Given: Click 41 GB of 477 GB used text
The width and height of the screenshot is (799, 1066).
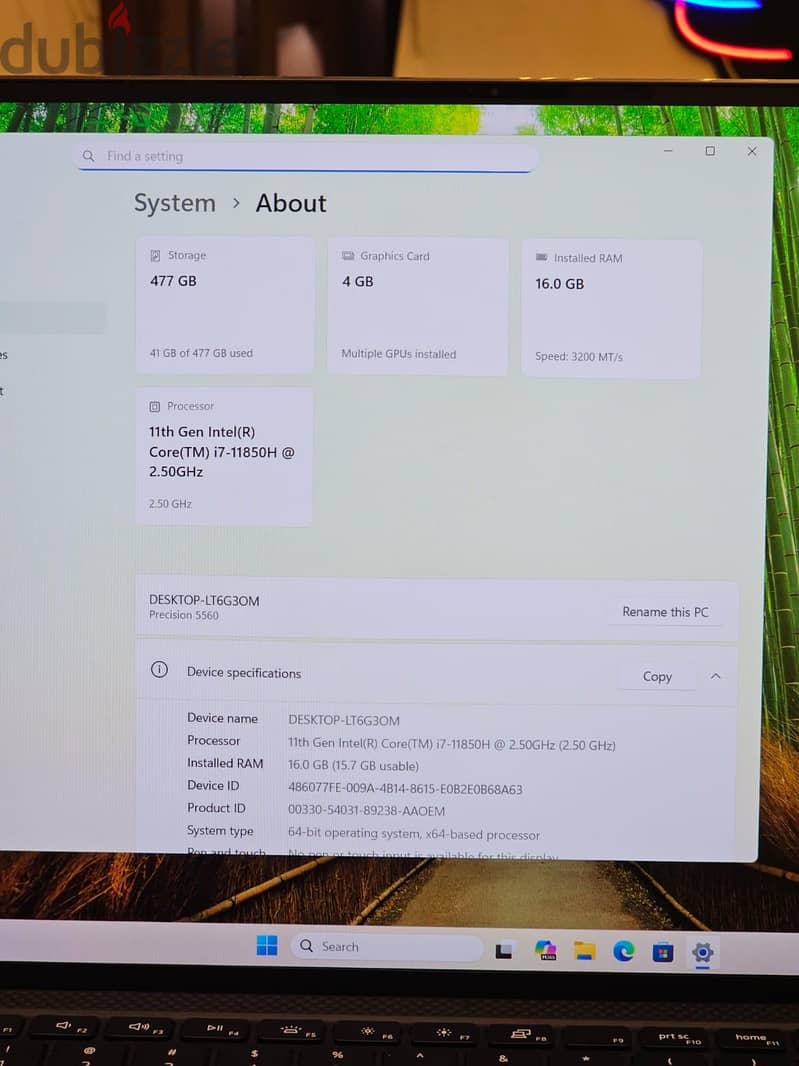Looking at the screenshot, I should [201, 353].
